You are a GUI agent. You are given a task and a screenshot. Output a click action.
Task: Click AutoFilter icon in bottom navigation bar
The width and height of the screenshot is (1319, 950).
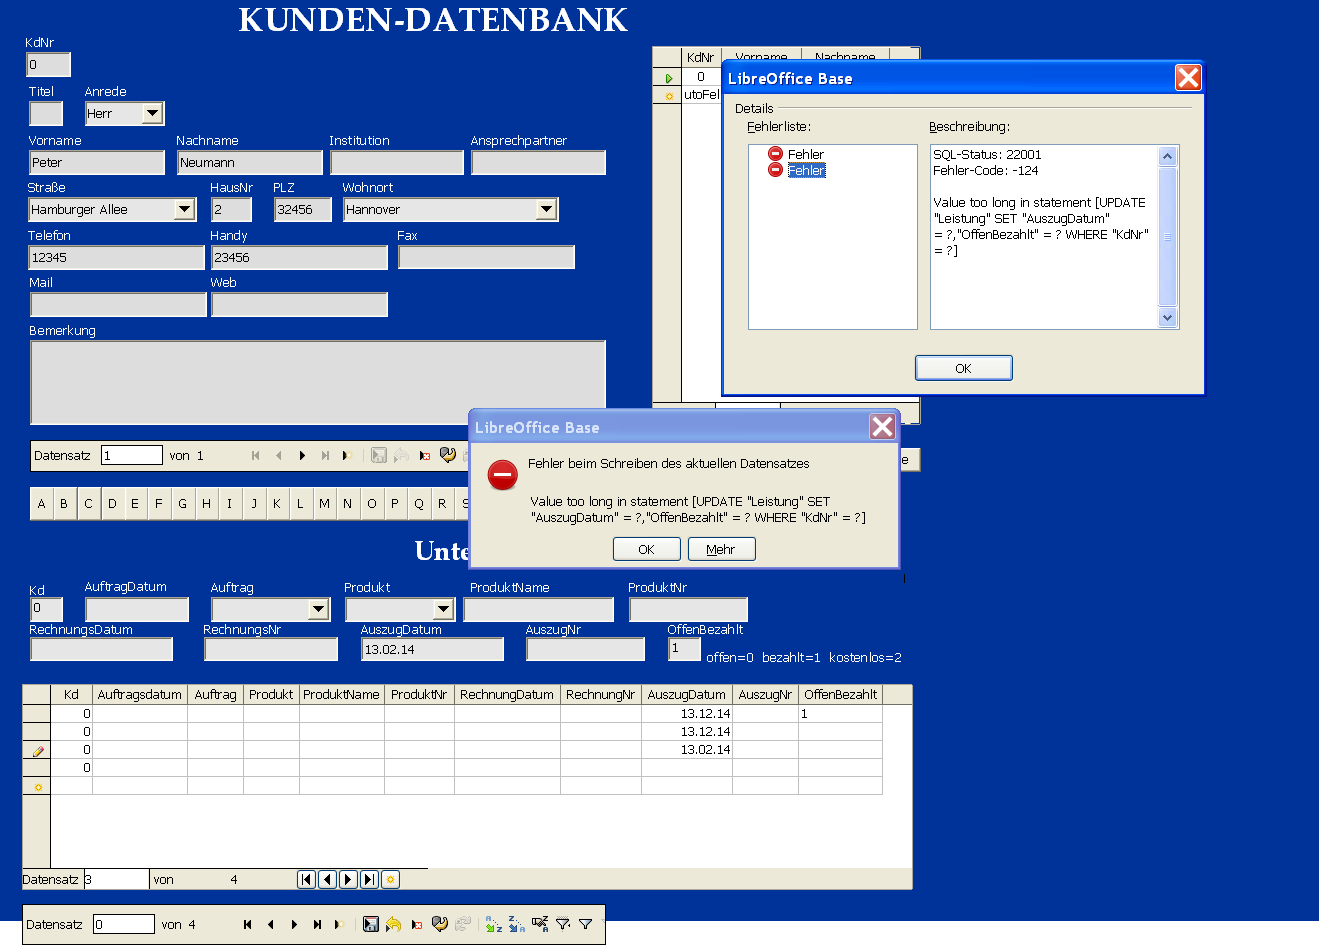tap(563, 925)
